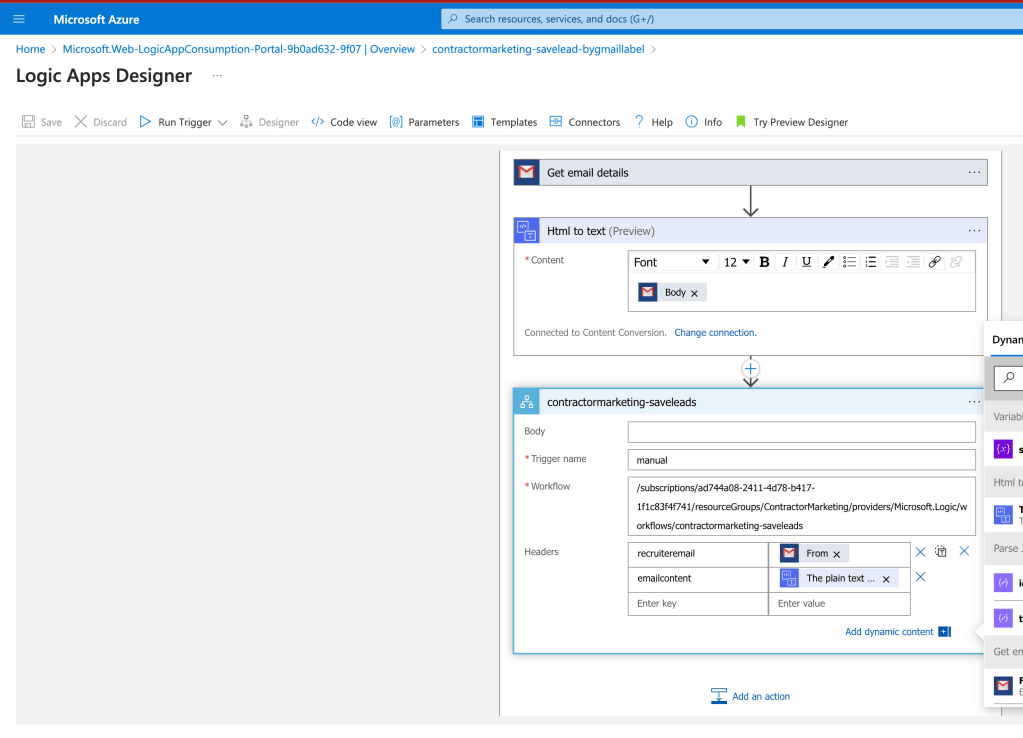This screenshot has height=738, width=1023.
Task: Select the purple variable item in dynamic content
Action: pyautogui.click(x=1007, y=449)
